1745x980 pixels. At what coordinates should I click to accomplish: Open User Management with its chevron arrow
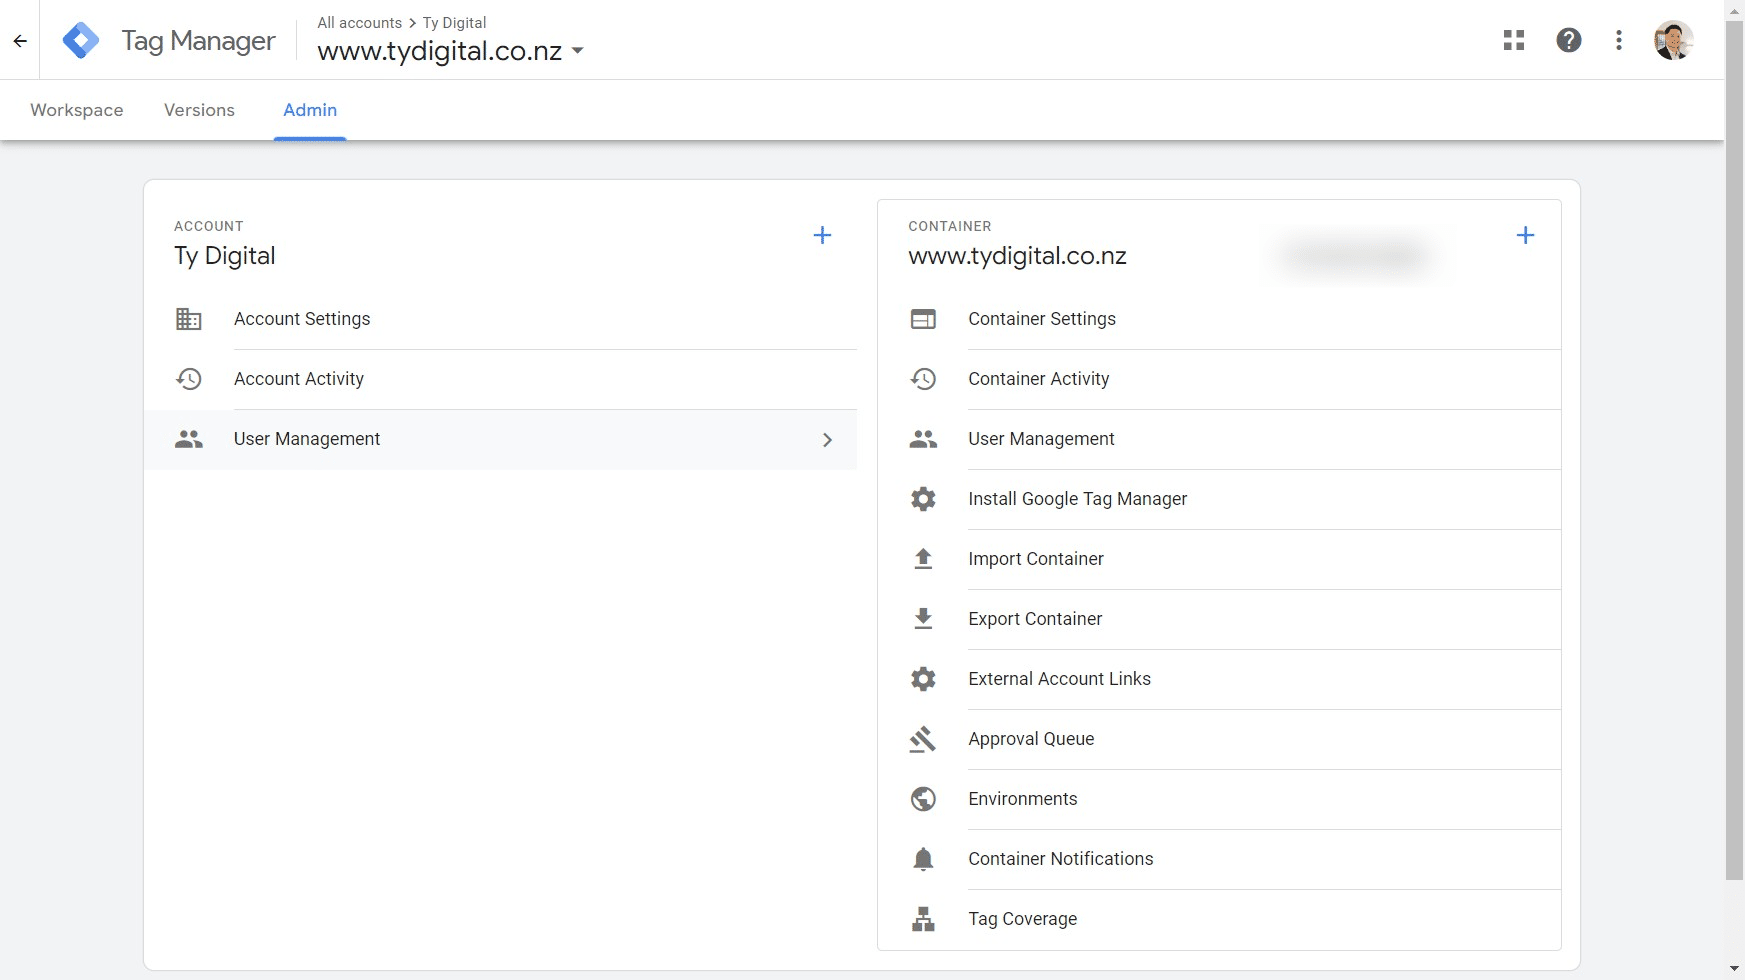[x=827, y=439]
